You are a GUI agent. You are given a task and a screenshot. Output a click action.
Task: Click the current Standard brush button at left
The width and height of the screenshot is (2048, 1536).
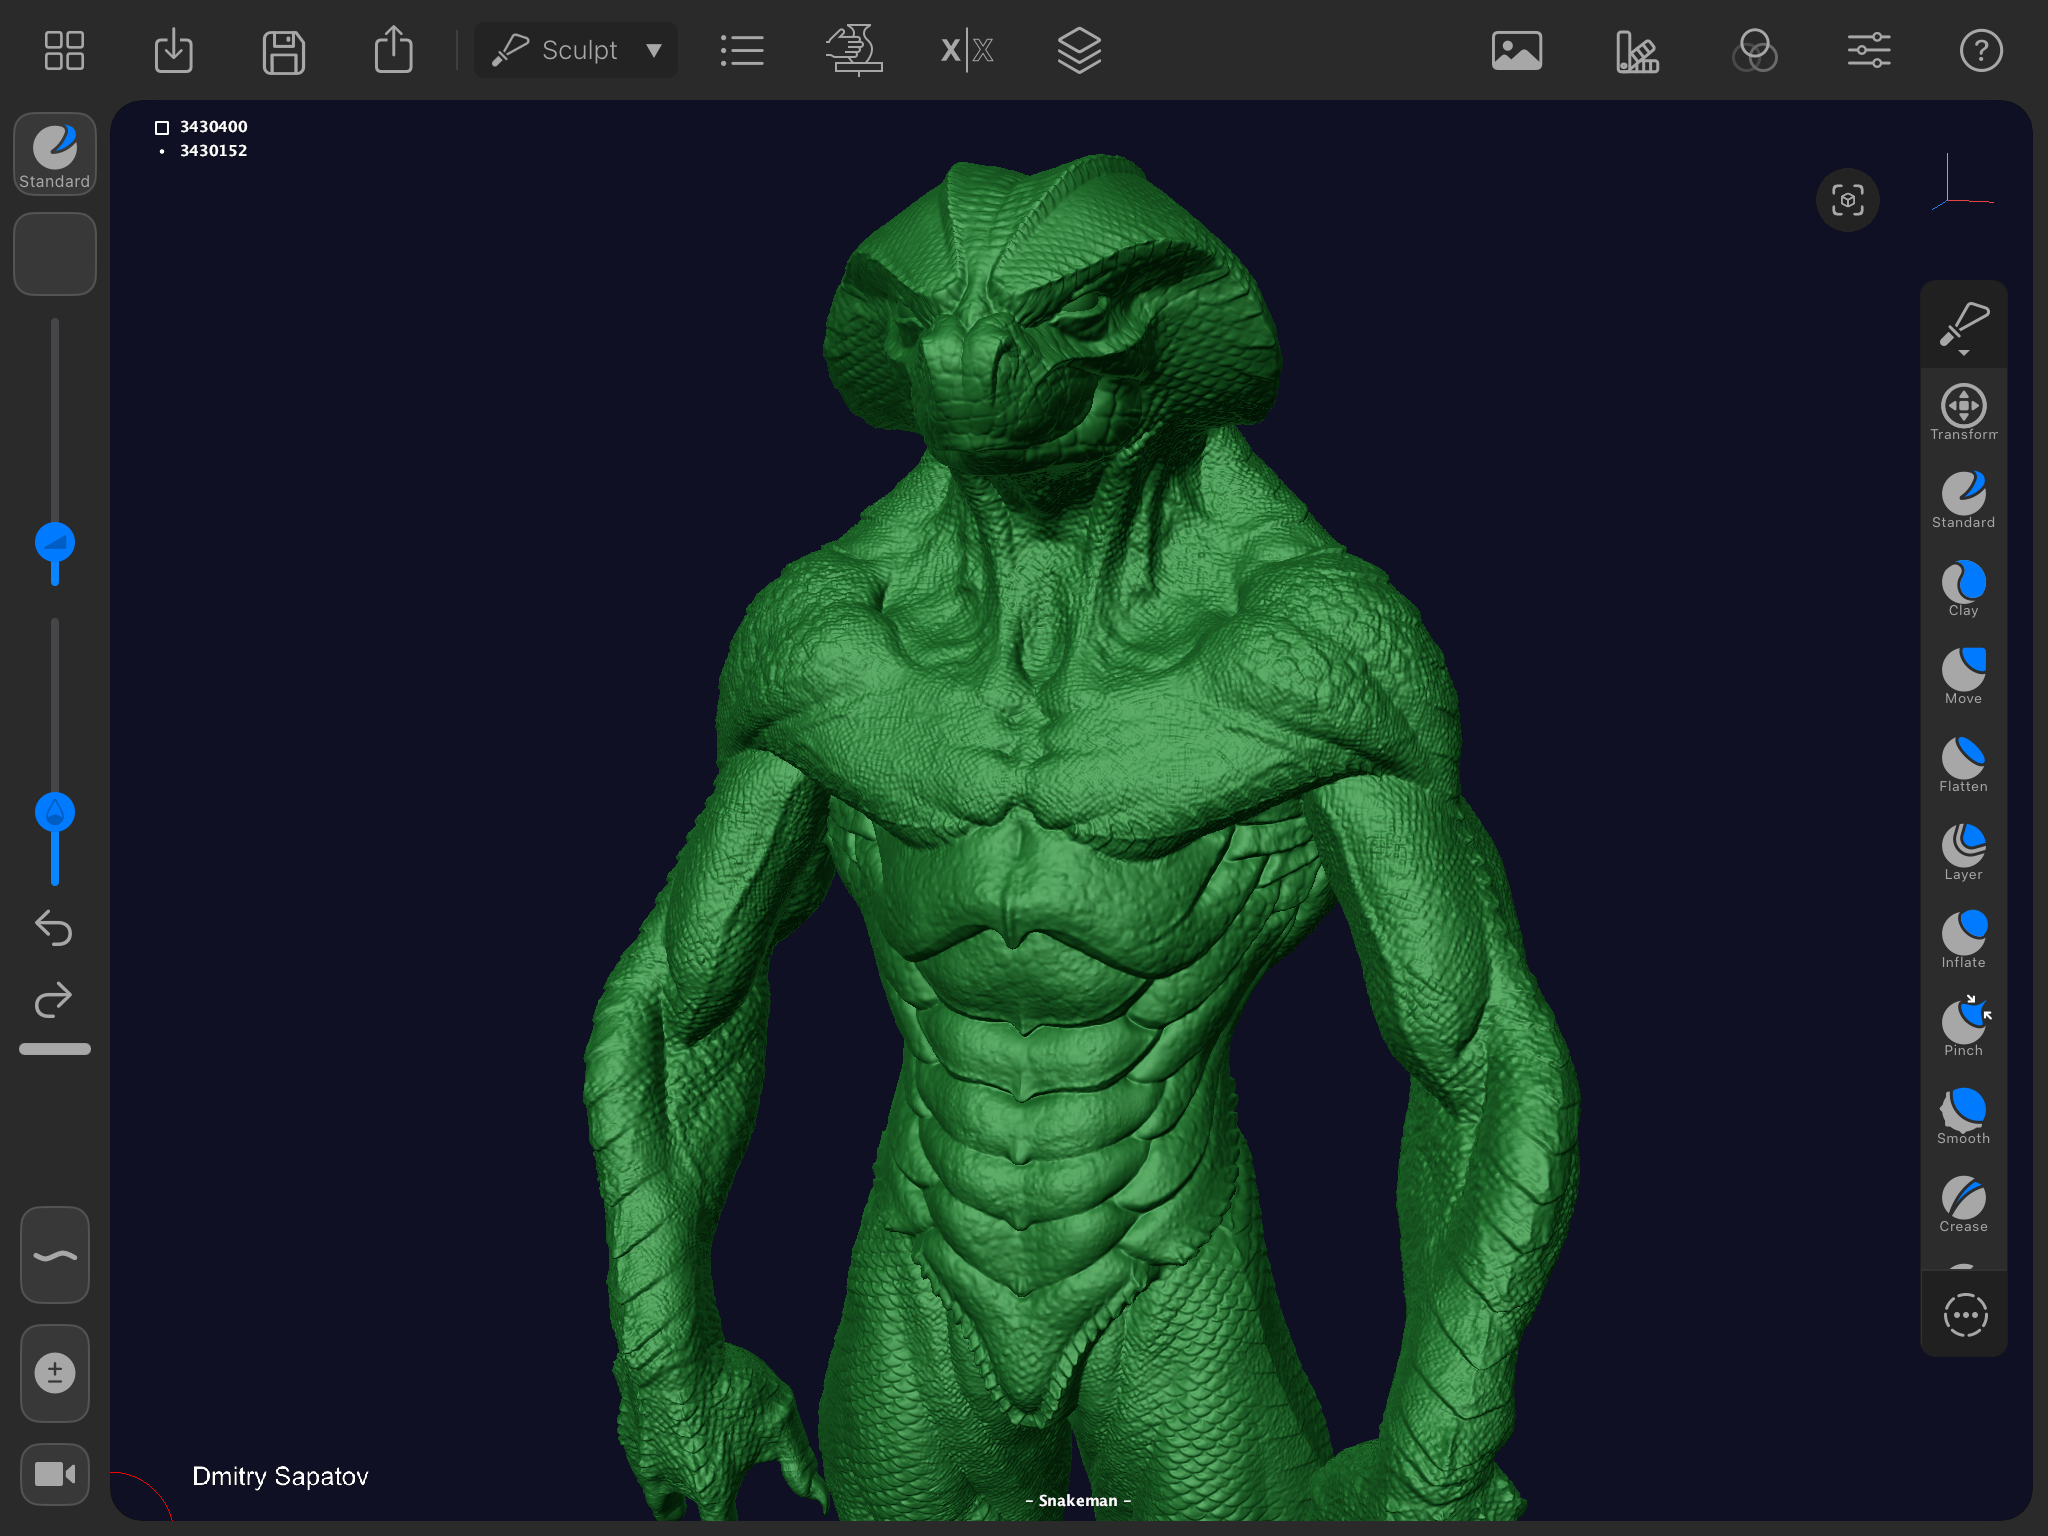[x=55, y=154]
